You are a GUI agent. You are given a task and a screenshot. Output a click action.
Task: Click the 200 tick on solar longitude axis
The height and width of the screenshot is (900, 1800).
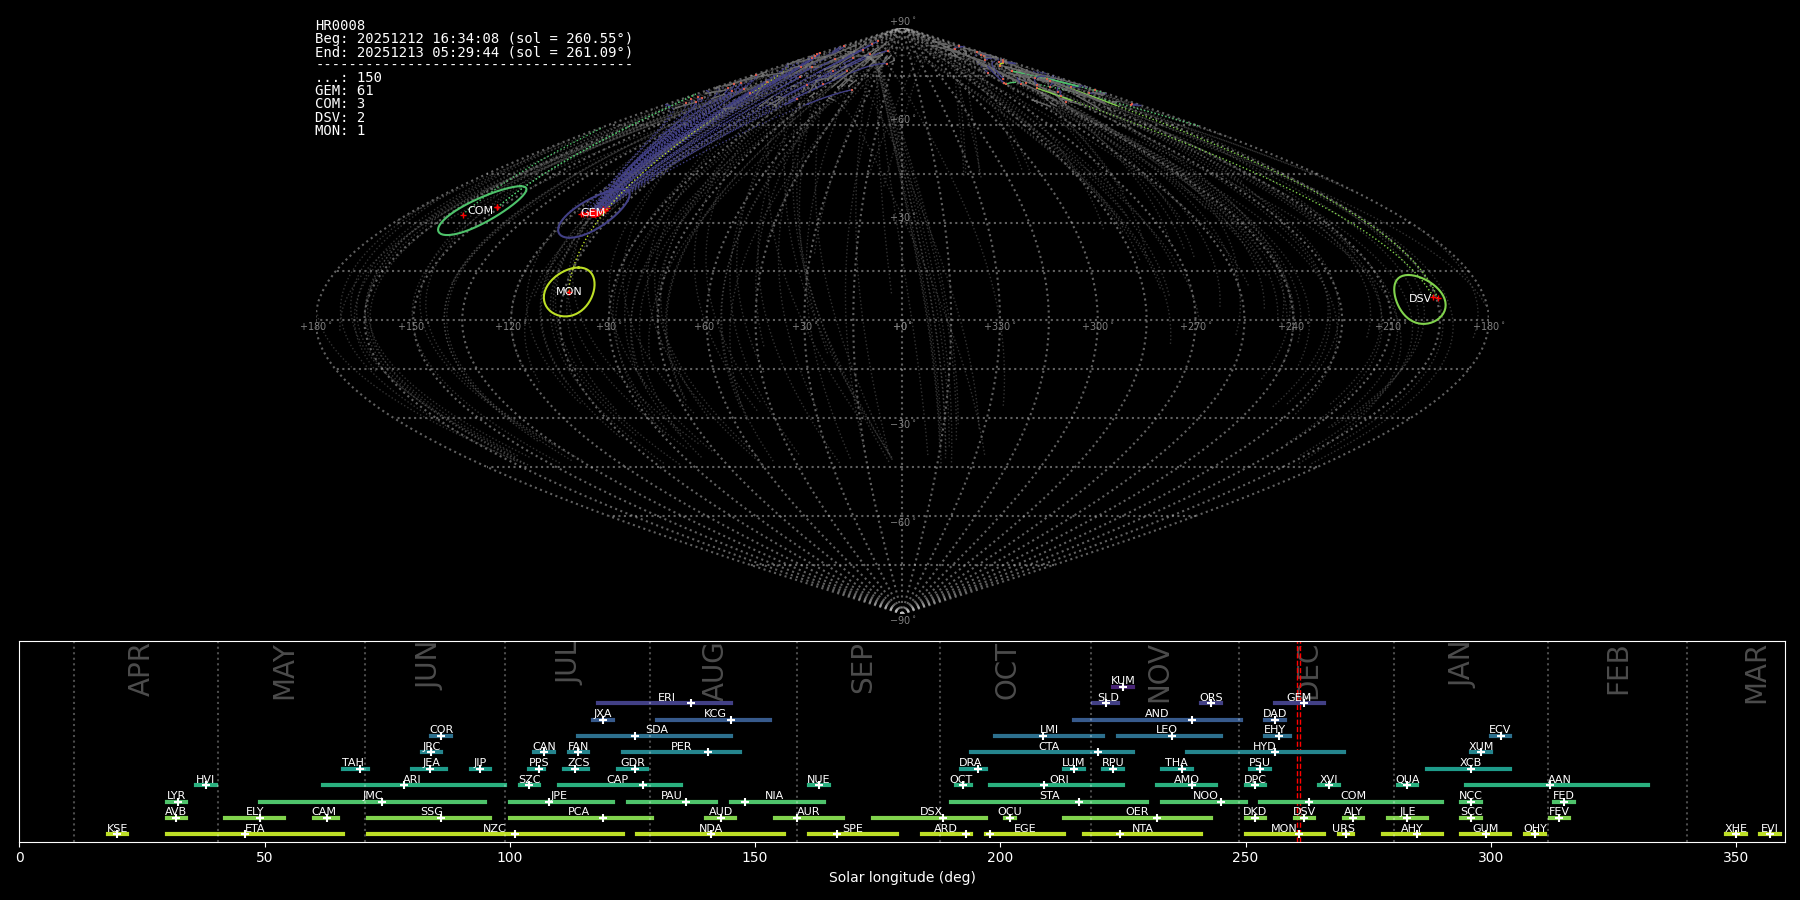coord(1000,857)
